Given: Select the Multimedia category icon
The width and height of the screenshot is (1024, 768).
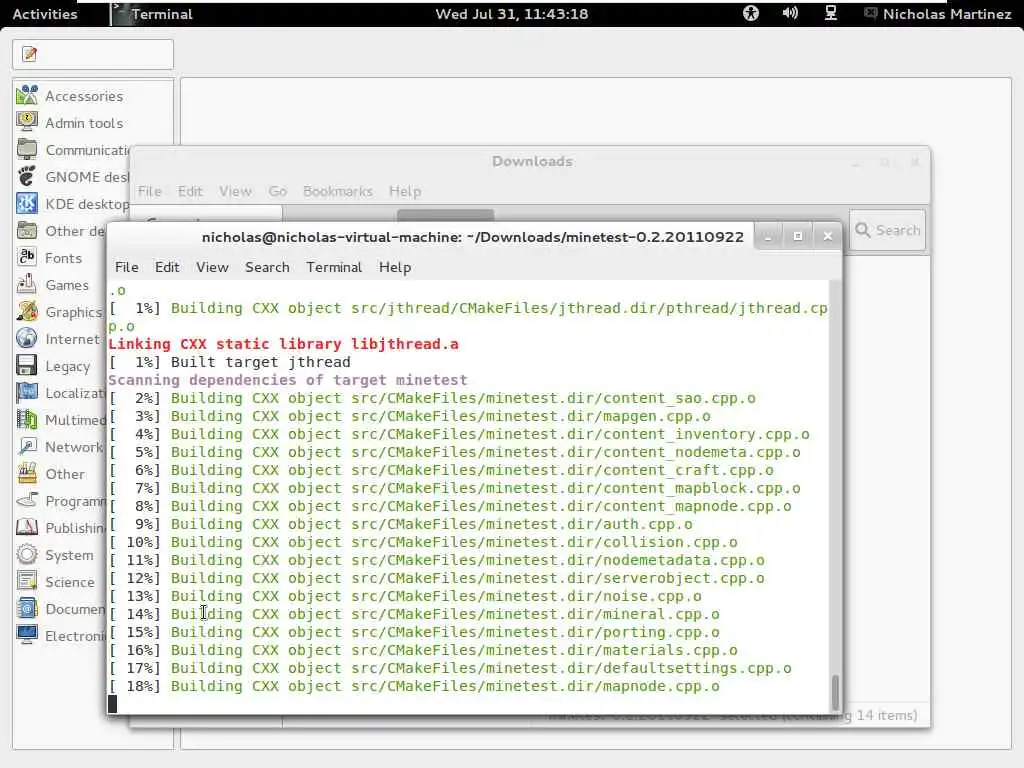Looking at the screenshot, I should 27,419.
